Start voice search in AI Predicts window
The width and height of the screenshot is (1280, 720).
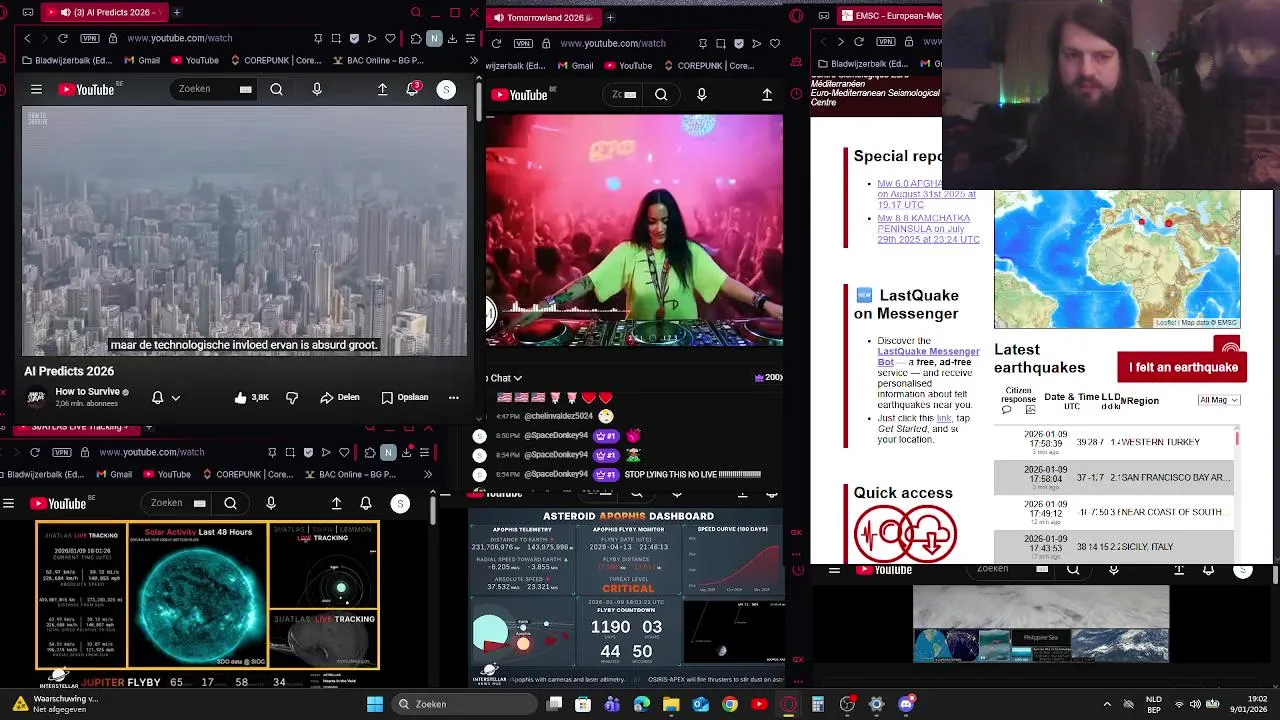coord(317,89)
